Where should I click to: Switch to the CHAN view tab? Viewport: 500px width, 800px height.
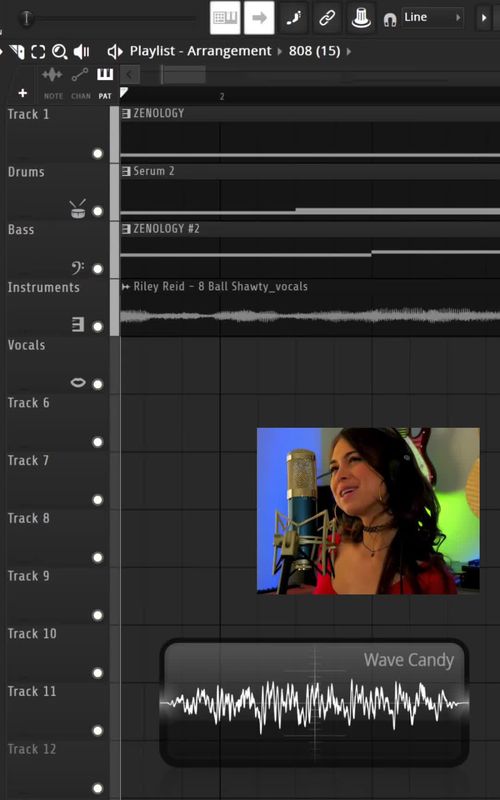[x=80, y=84]
